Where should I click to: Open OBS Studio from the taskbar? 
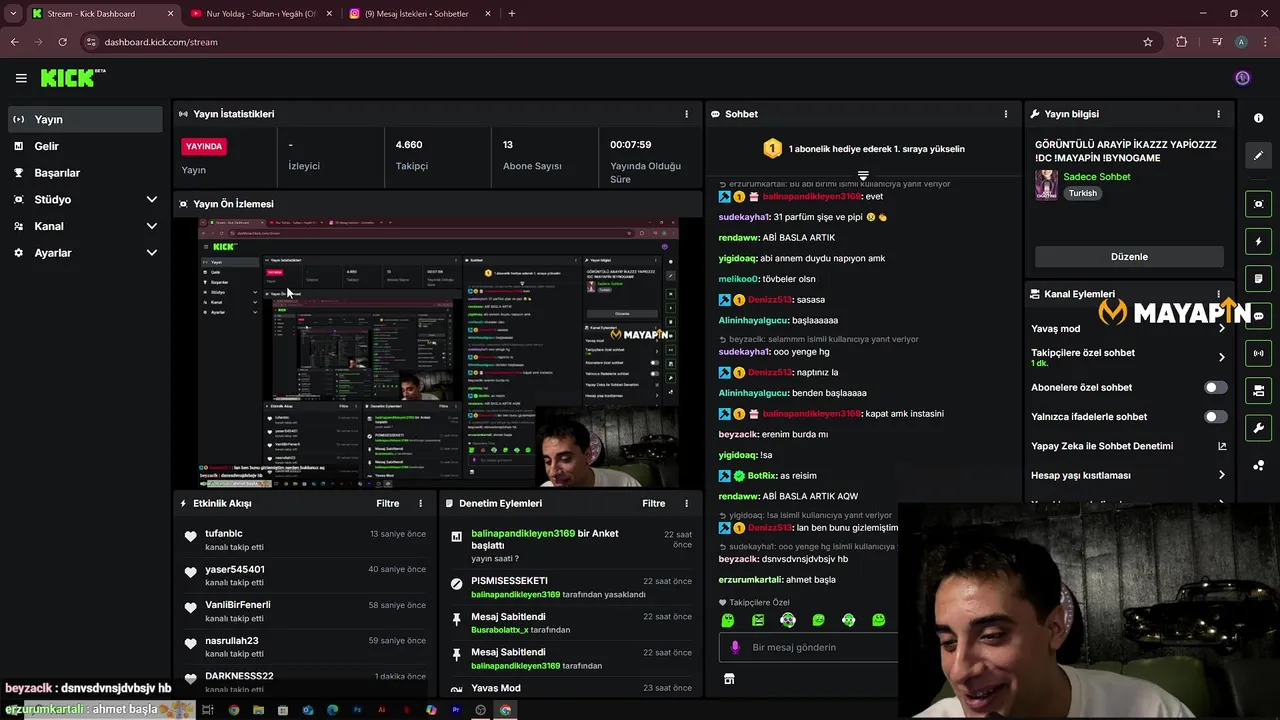[481, 710]
